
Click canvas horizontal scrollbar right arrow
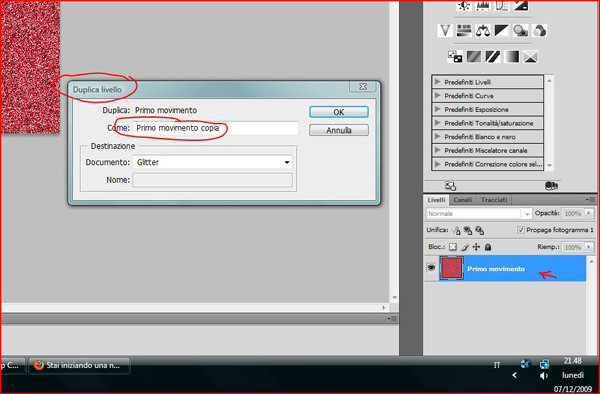384,307
